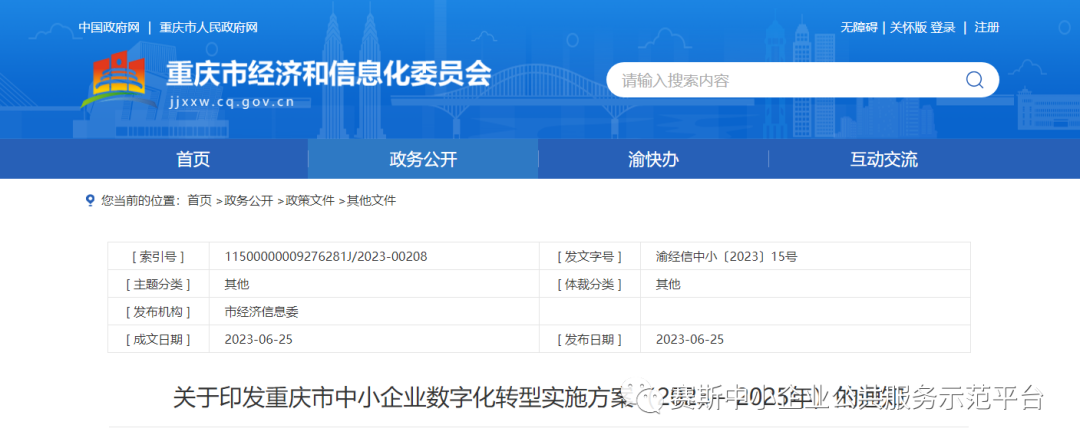This screenshot has width=1080, height=445.
Task: Click the 登录 login link
Action: tap(944, 28)
